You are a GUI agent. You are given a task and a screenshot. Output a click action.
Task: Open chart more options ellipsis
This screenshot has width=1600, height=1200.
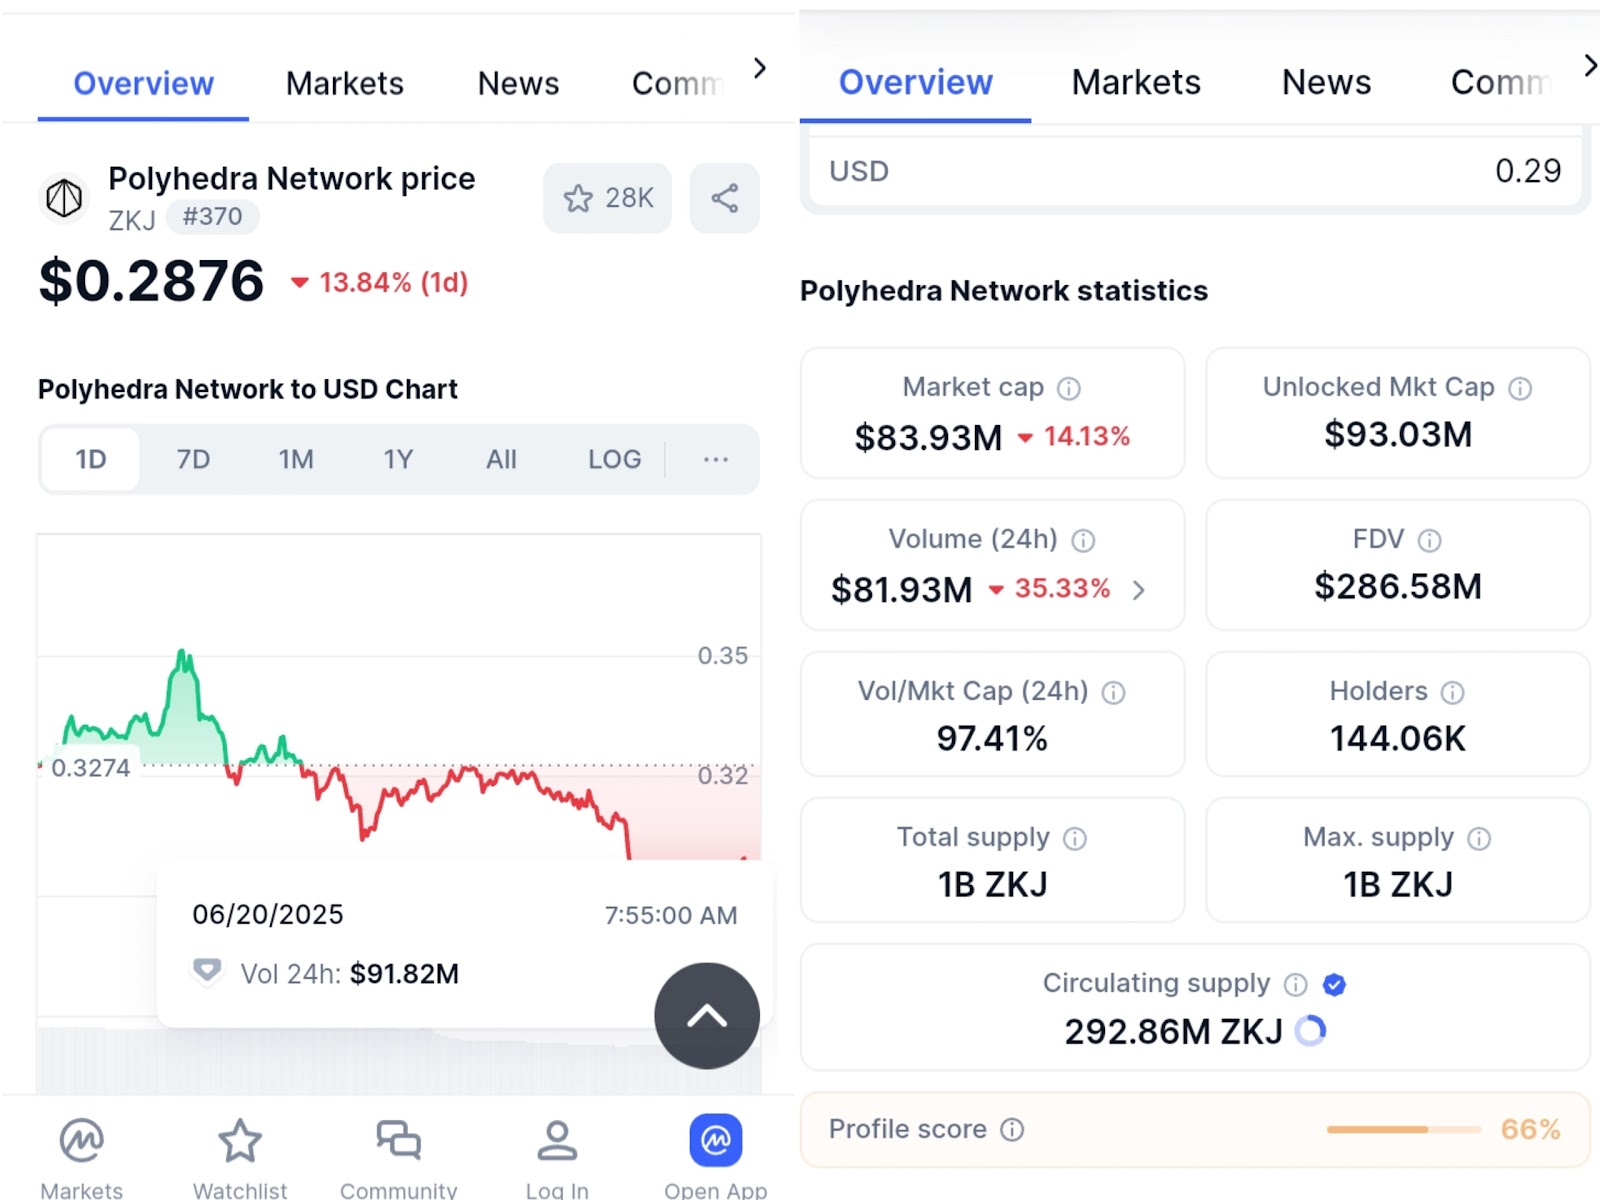tap(715, 459)
